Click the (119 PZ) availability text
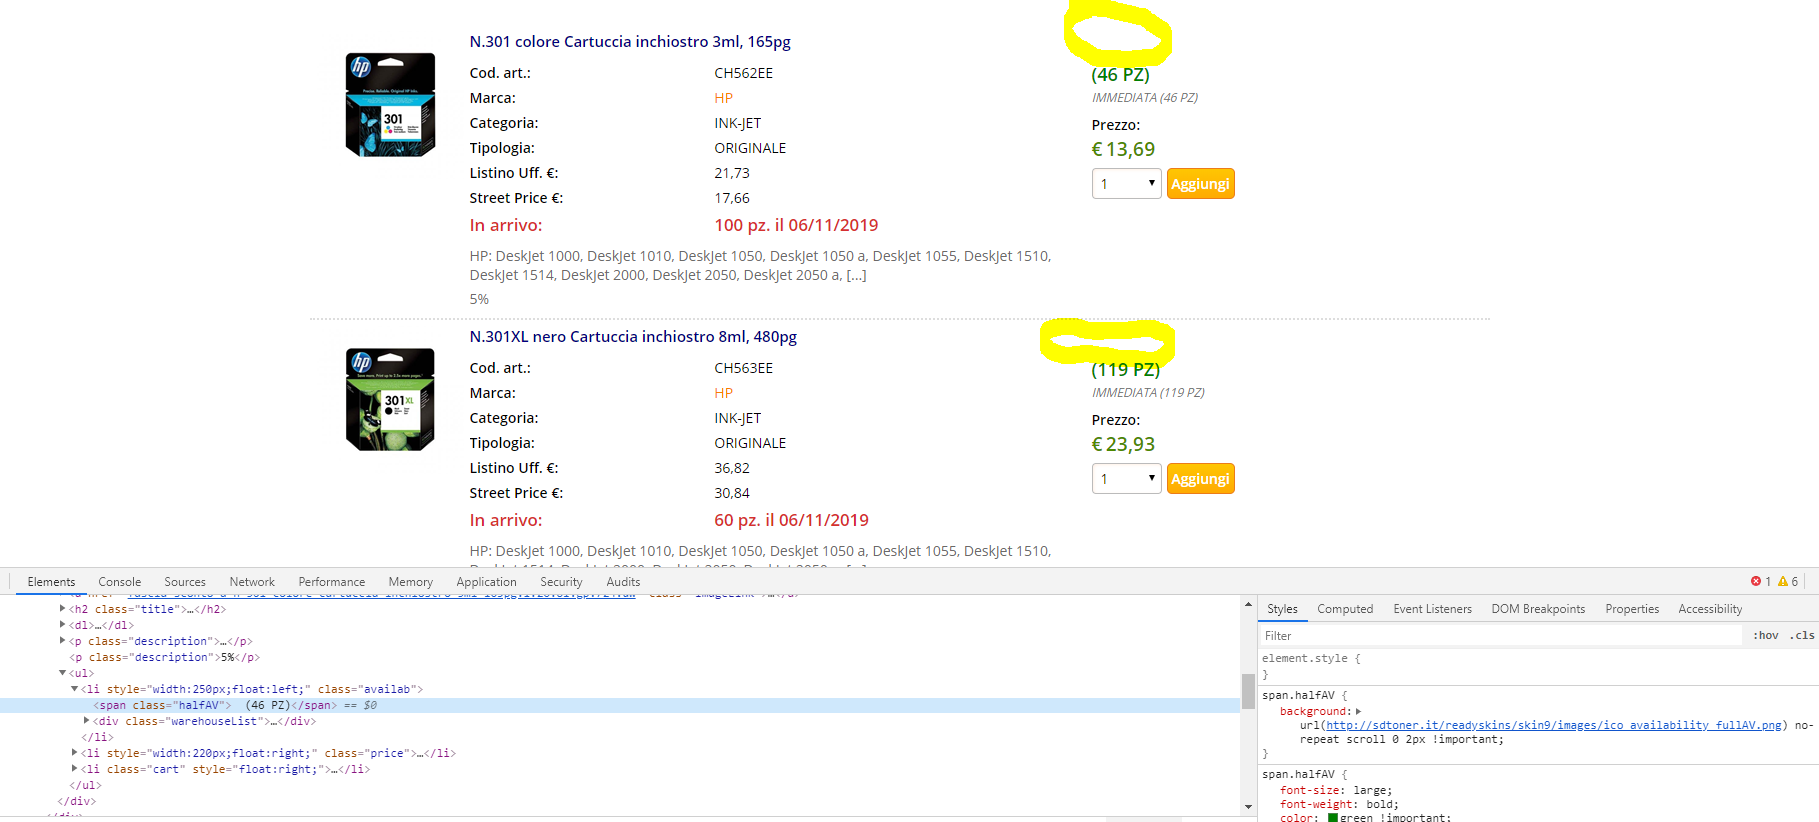 (1125, 370)
